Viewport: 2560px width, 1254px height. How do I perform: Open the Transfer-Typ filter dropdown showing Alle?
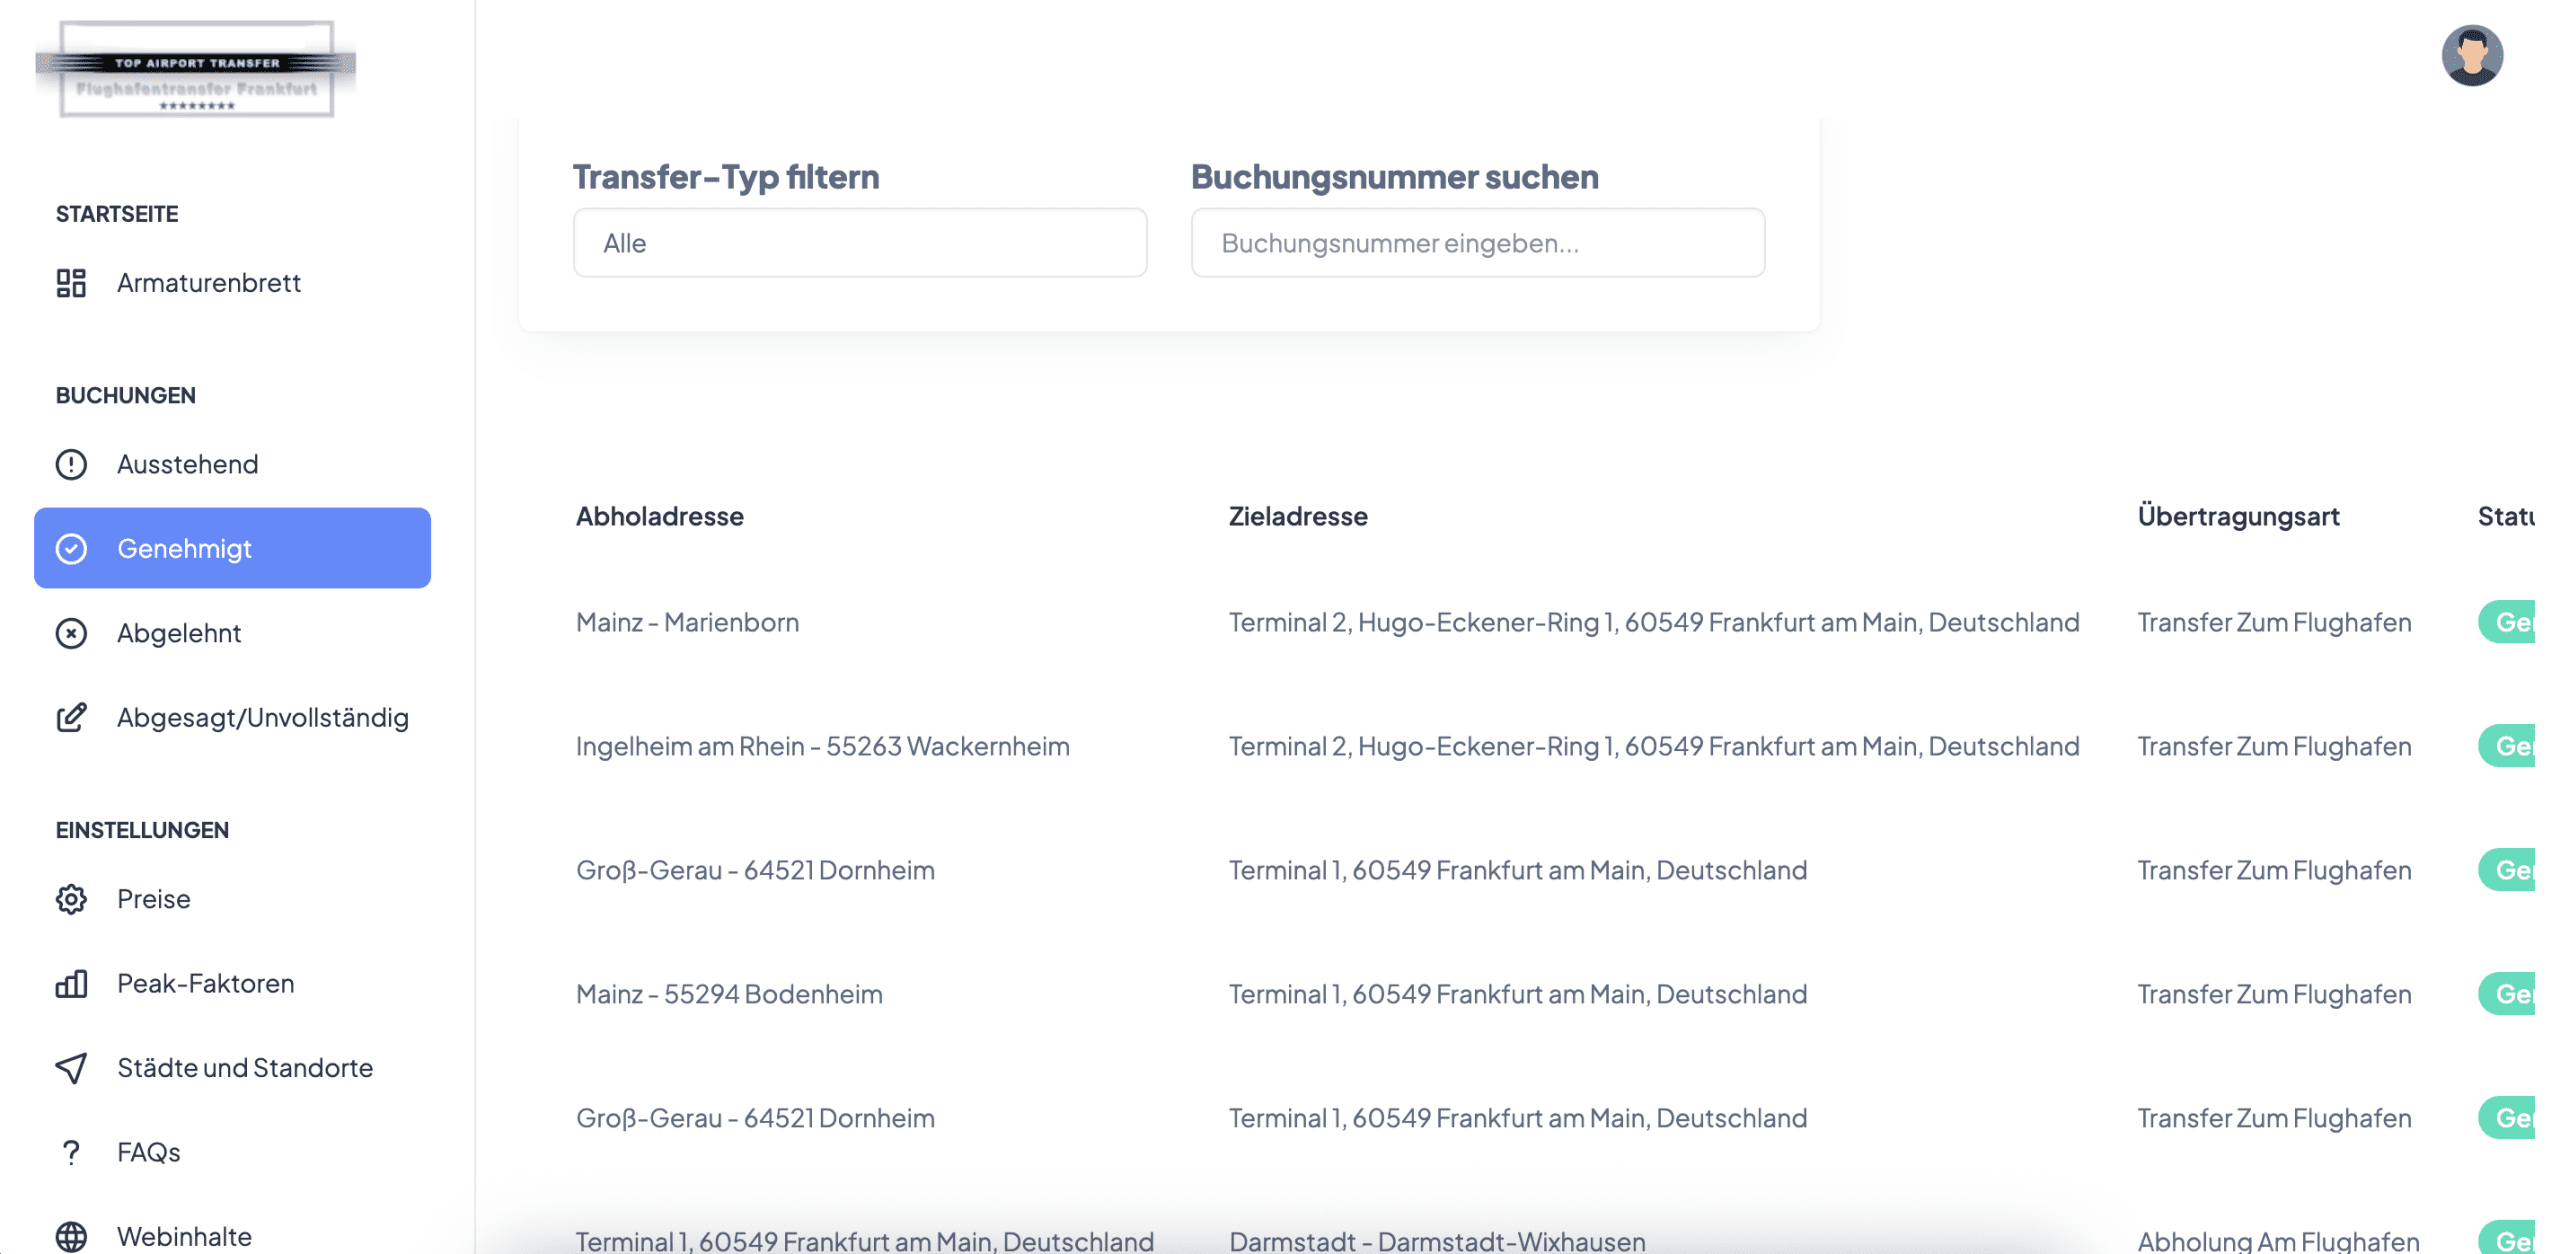(x=859, y=243)
